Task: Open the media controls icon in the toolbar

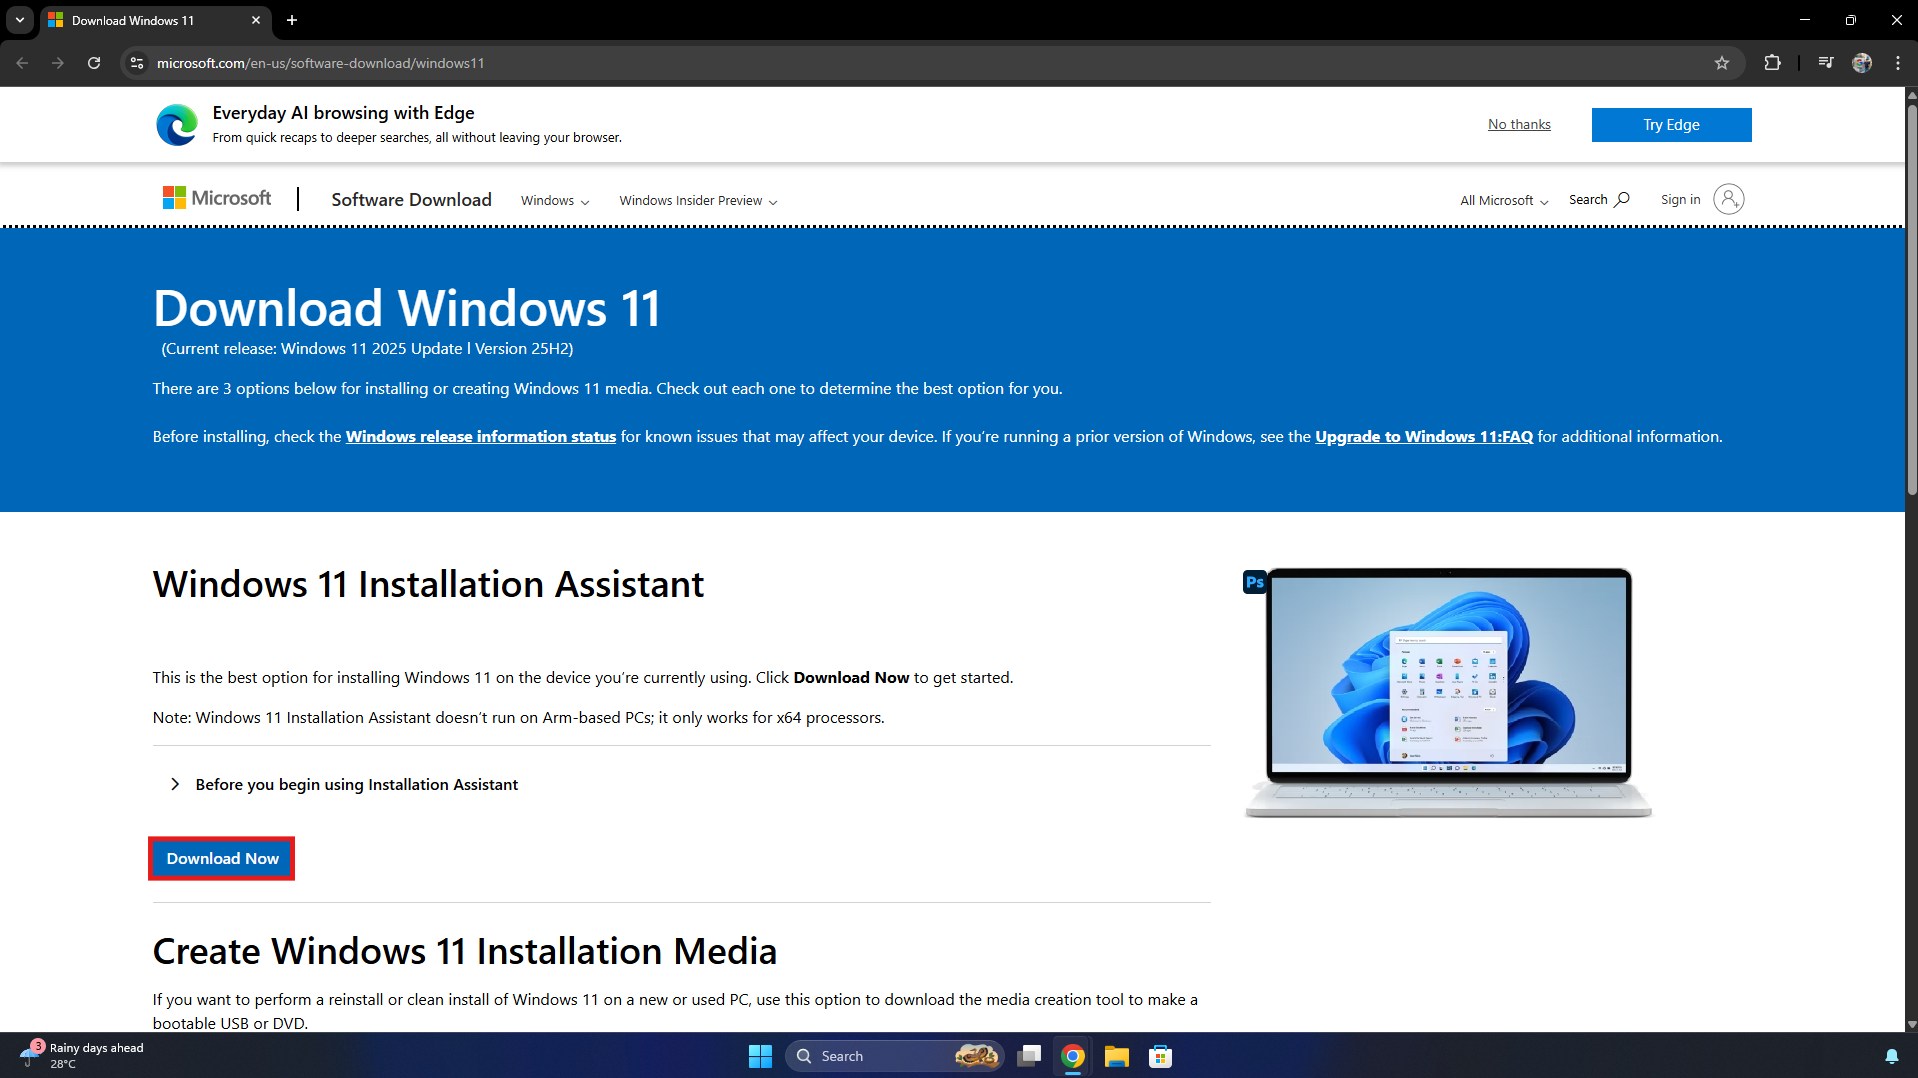Action: pyautogui.click(x=1824, y=62)
